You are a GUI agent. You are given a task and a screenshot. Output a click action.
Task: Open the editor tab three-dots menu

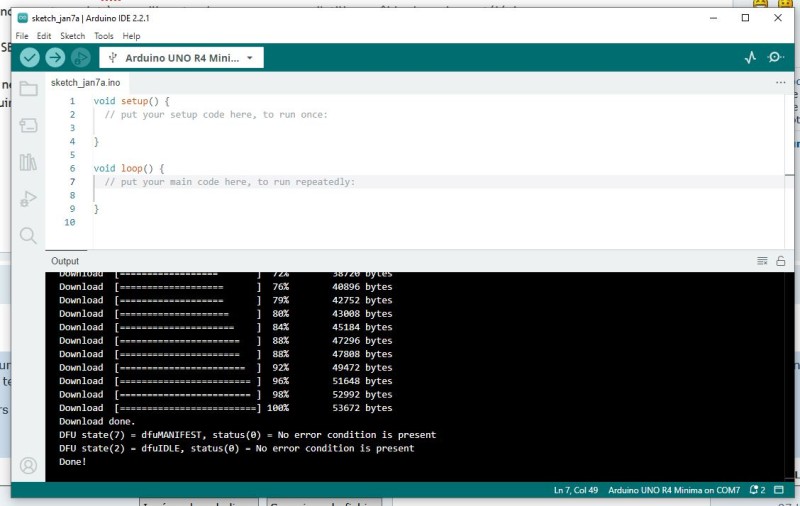click(x=780, y=83)
